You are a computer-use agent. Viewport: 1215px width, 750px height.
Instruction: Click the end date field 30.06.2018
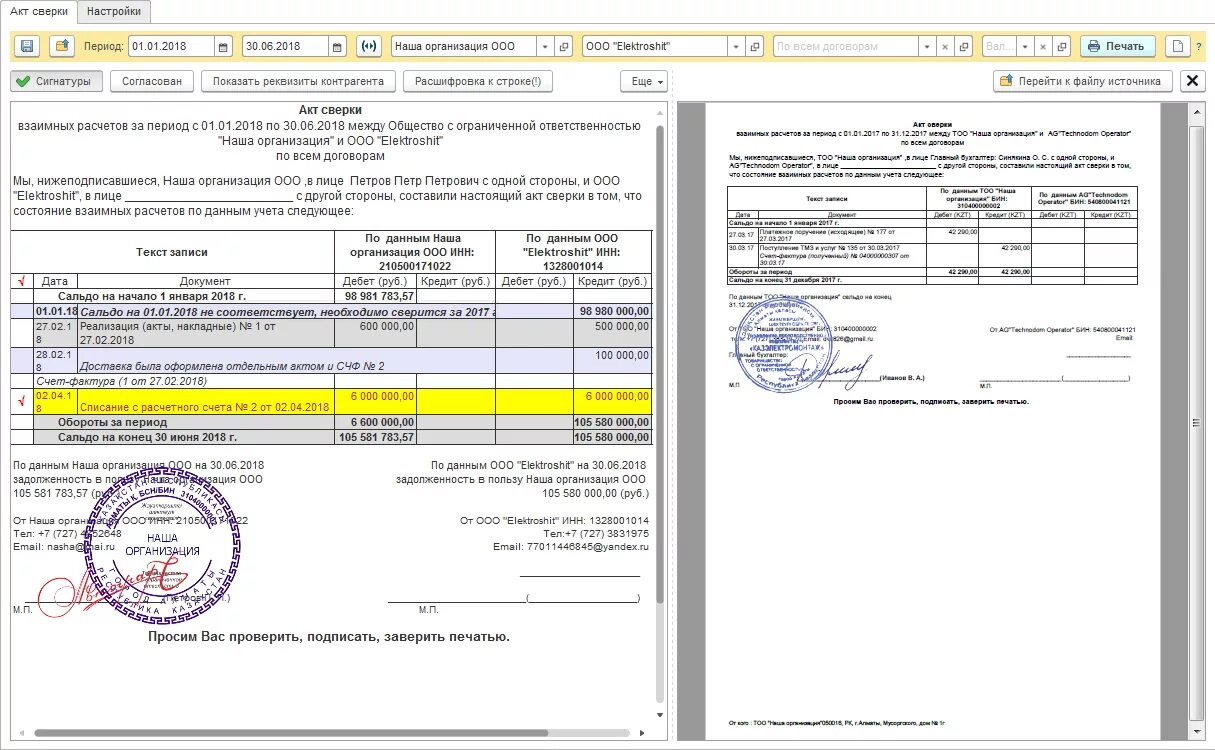[x=285, y=46]
